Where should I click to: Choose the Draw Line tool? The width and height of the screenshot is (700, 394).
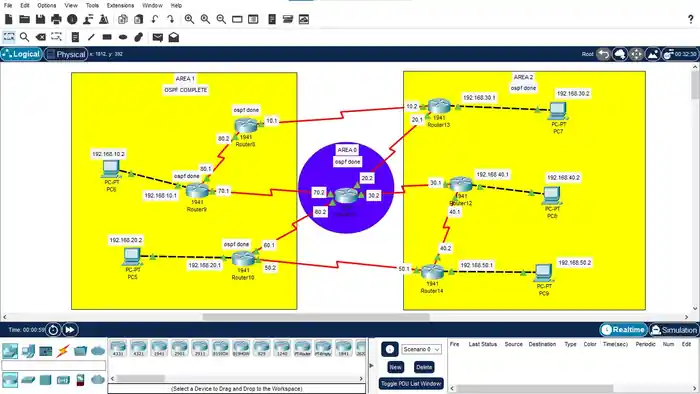click(91, 37)
